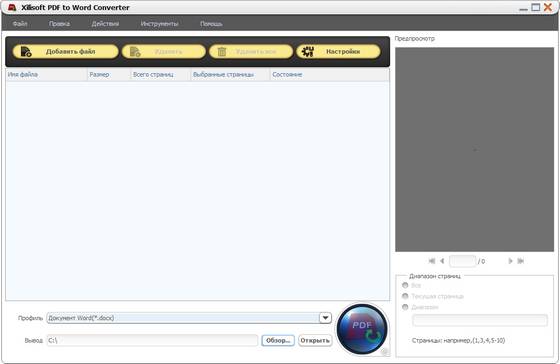Open the Инструменты menu
560x364 pixels.
(x=159, y=24)
